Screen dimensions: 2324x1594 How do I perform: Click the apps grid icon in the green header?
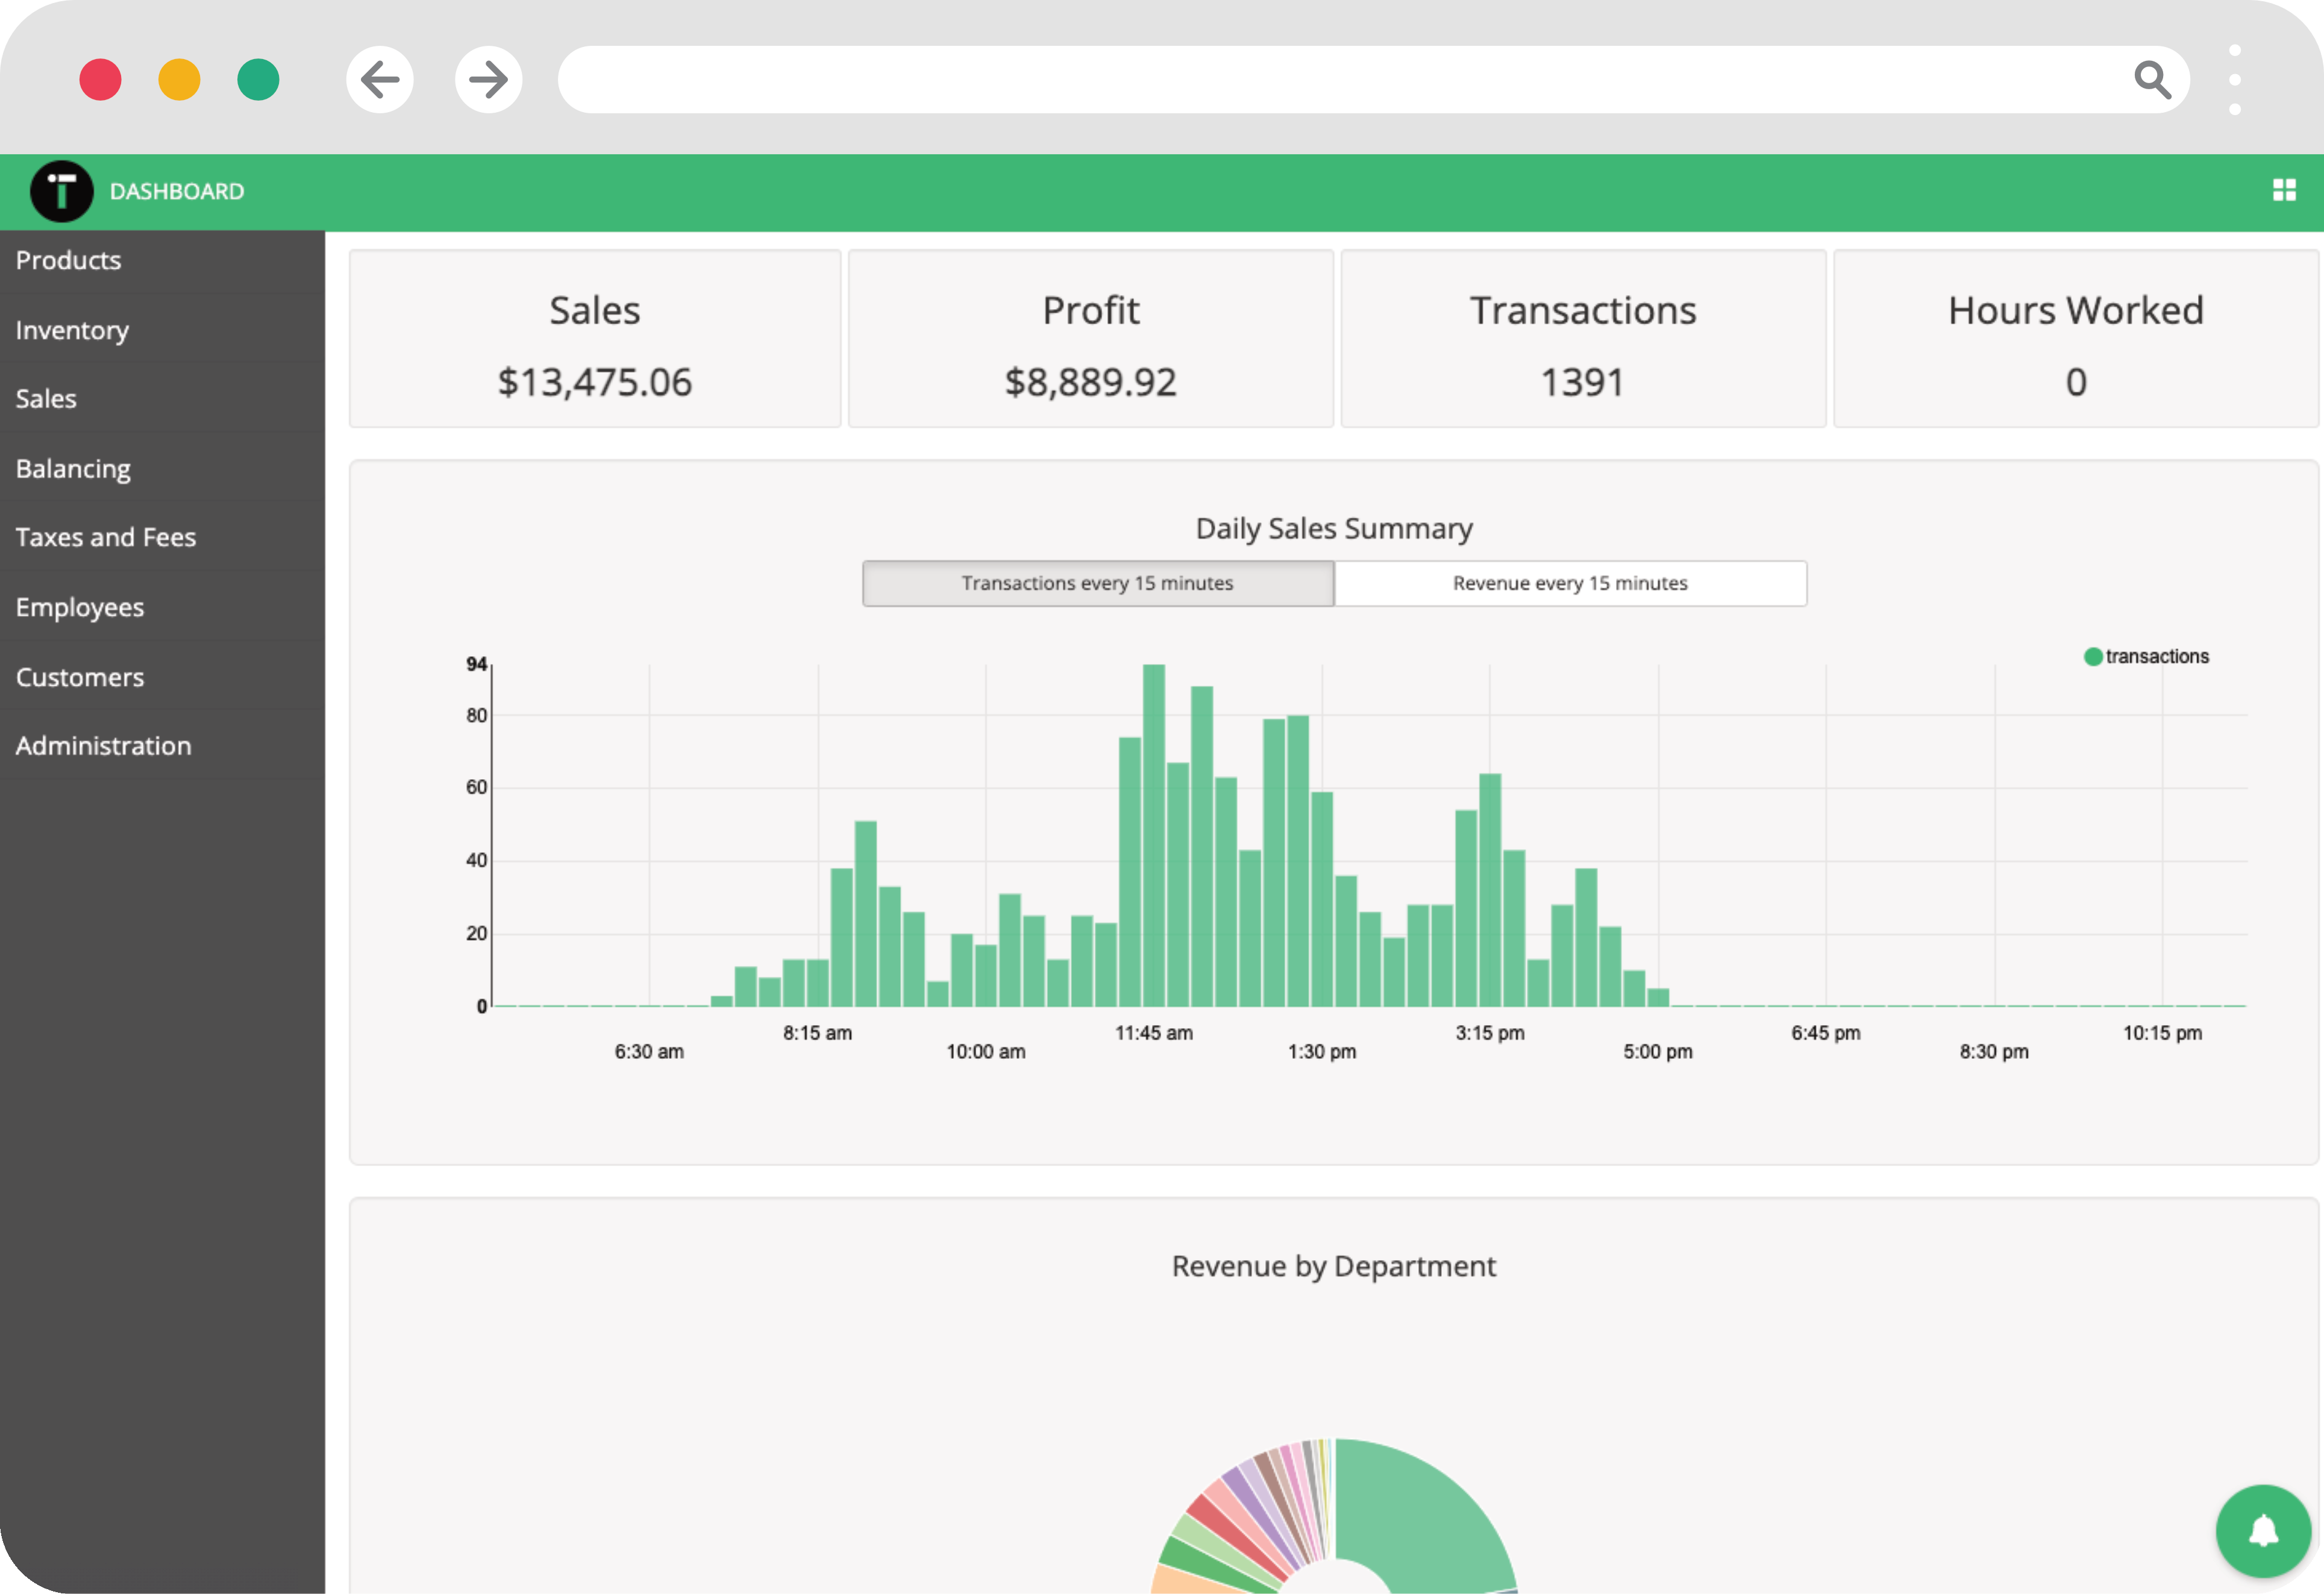click(x=2285, y=190)
